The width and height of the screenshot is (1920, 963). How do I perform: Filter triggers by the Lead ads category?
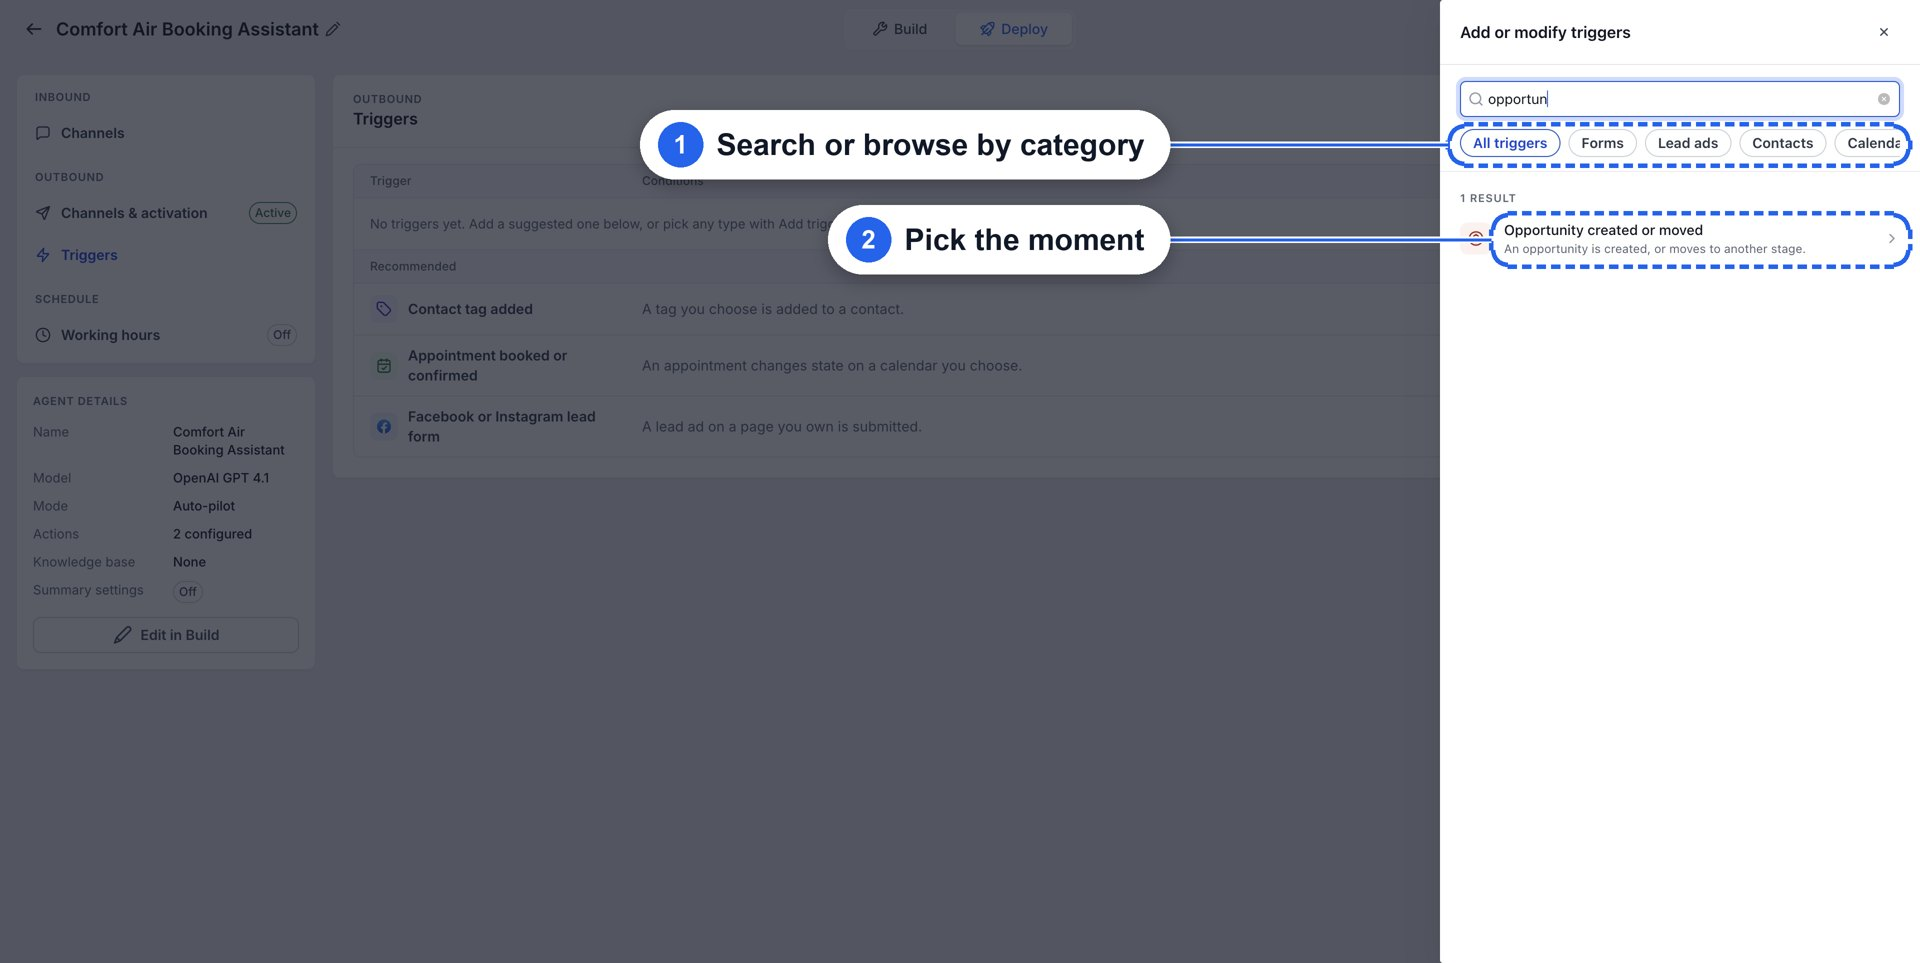pos(1687,143)
